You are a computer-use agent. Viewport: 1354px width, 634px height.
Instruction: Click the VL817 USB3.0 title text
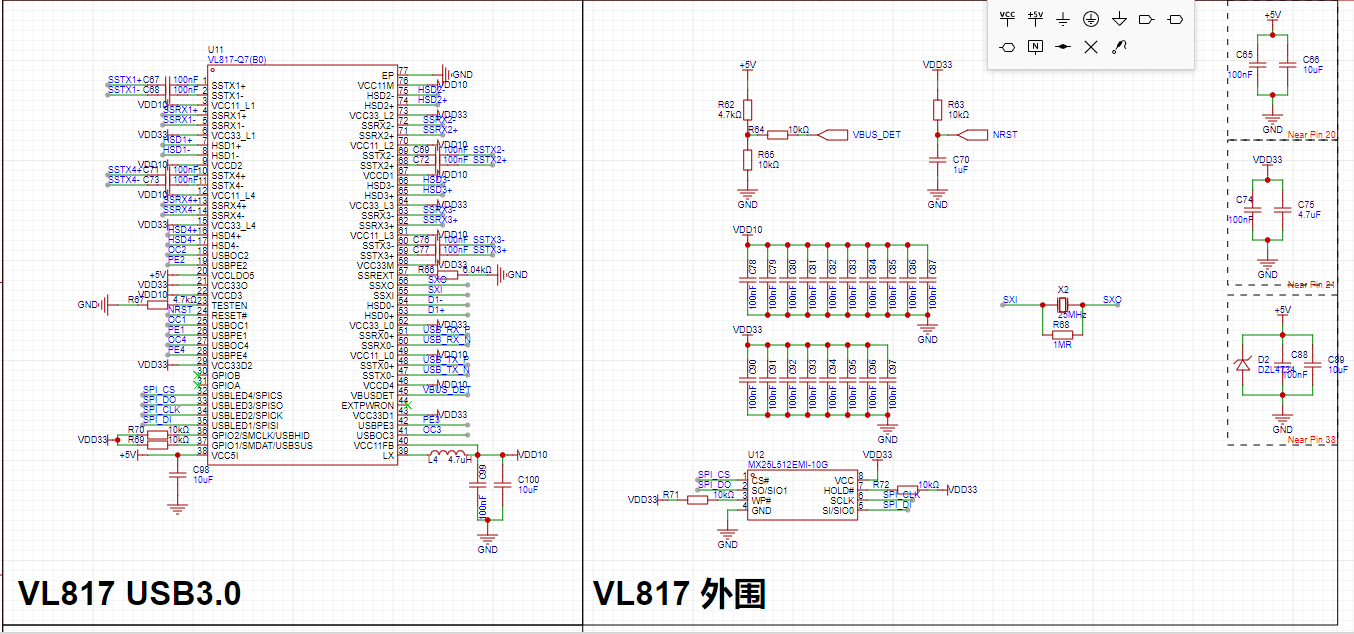(130, 593)
